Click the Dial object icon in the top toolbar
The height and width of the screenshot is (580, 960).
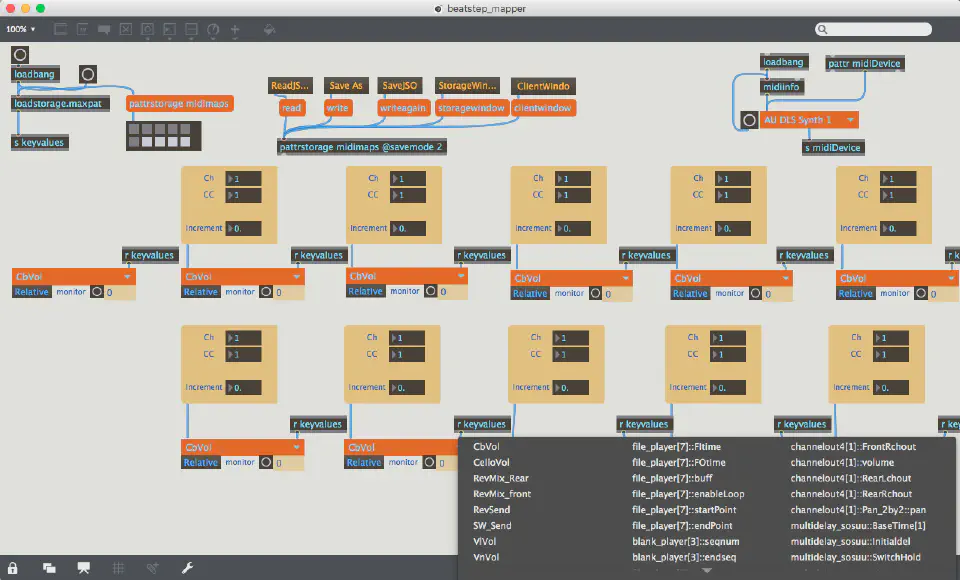tap(213, 29)
